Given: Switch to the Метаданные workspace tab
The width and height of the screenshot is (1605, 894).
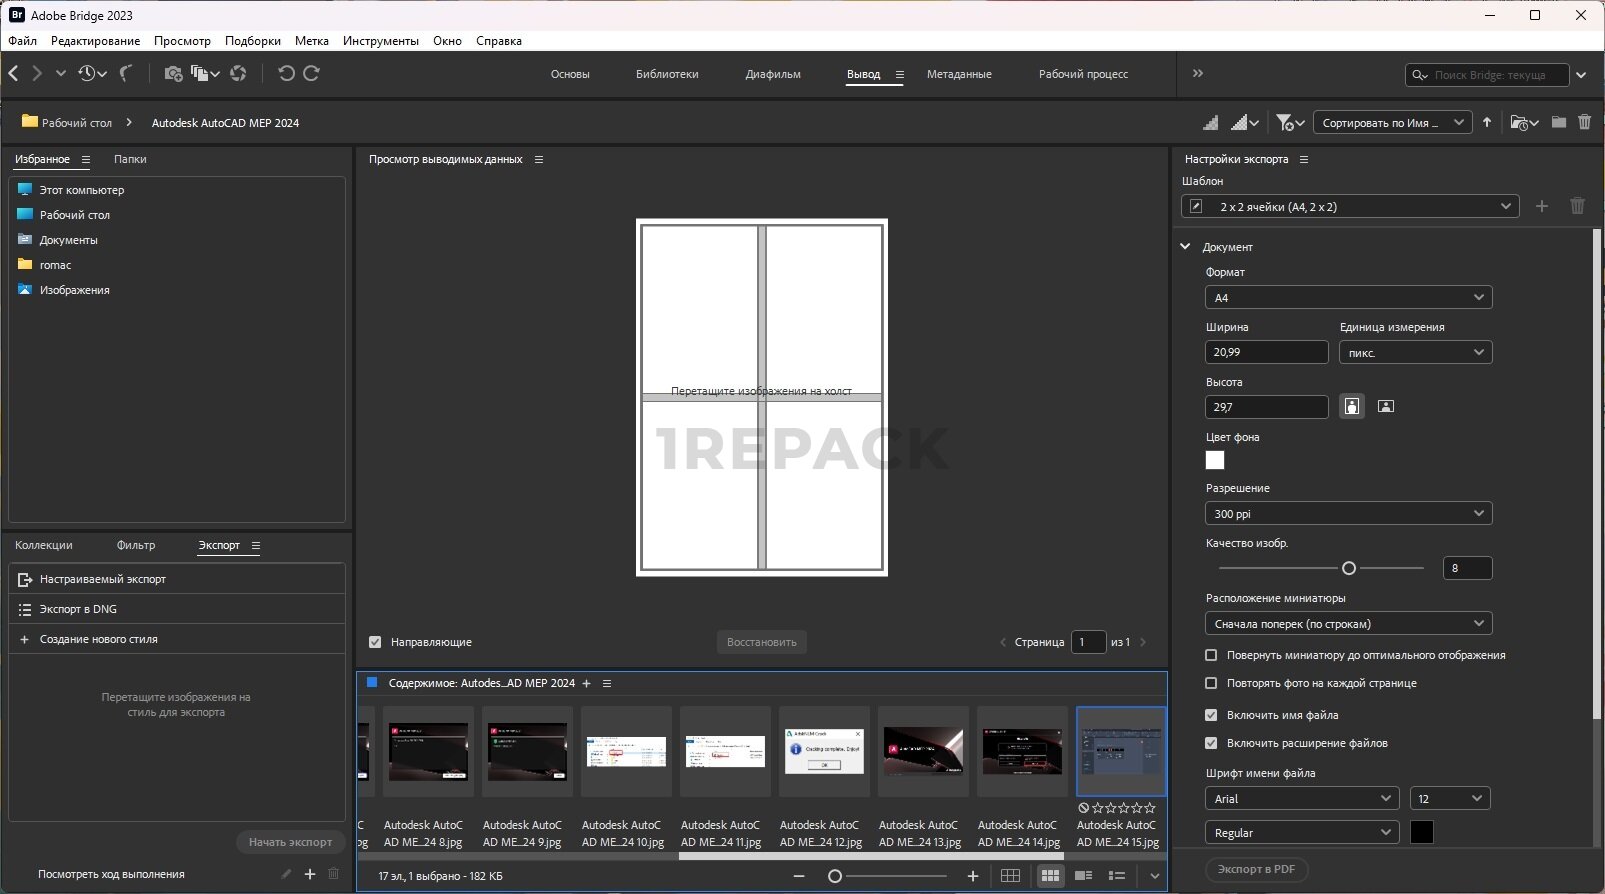Looking at the screenshot, I should 959,74.
